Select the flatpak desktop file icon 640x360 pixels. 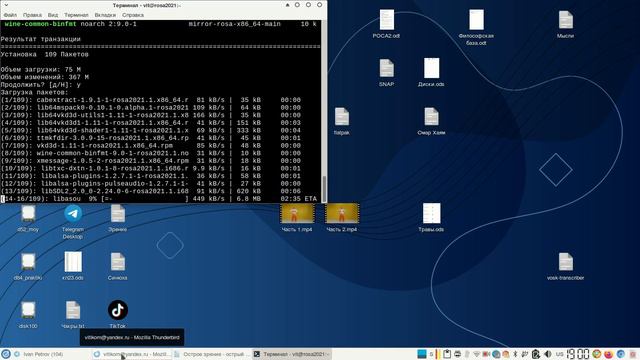[x=341, y=121]
